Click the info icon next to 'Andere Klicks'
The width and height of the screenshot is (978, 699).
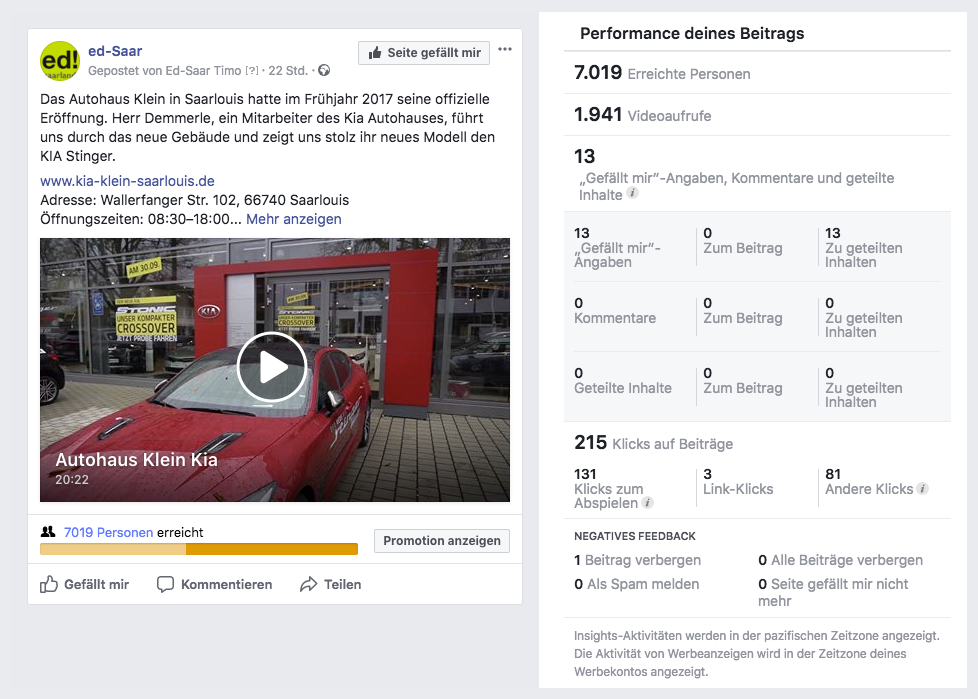point(923,489)
